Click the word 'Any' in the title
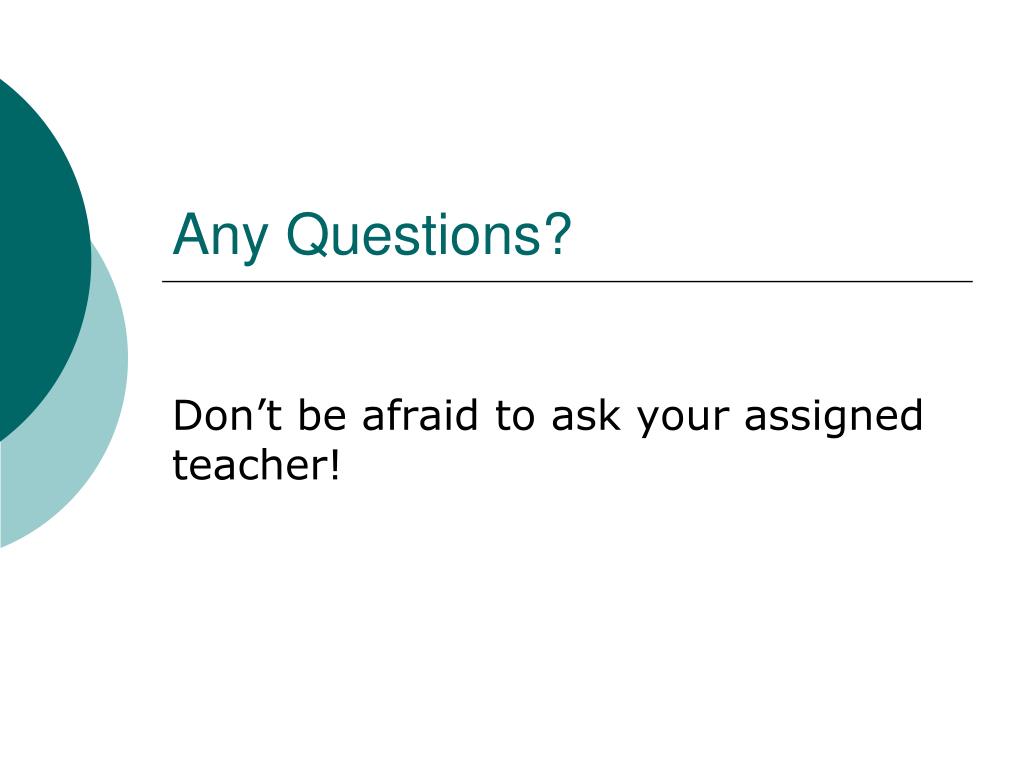This screenshot has width=1024, height=768. 220,238
